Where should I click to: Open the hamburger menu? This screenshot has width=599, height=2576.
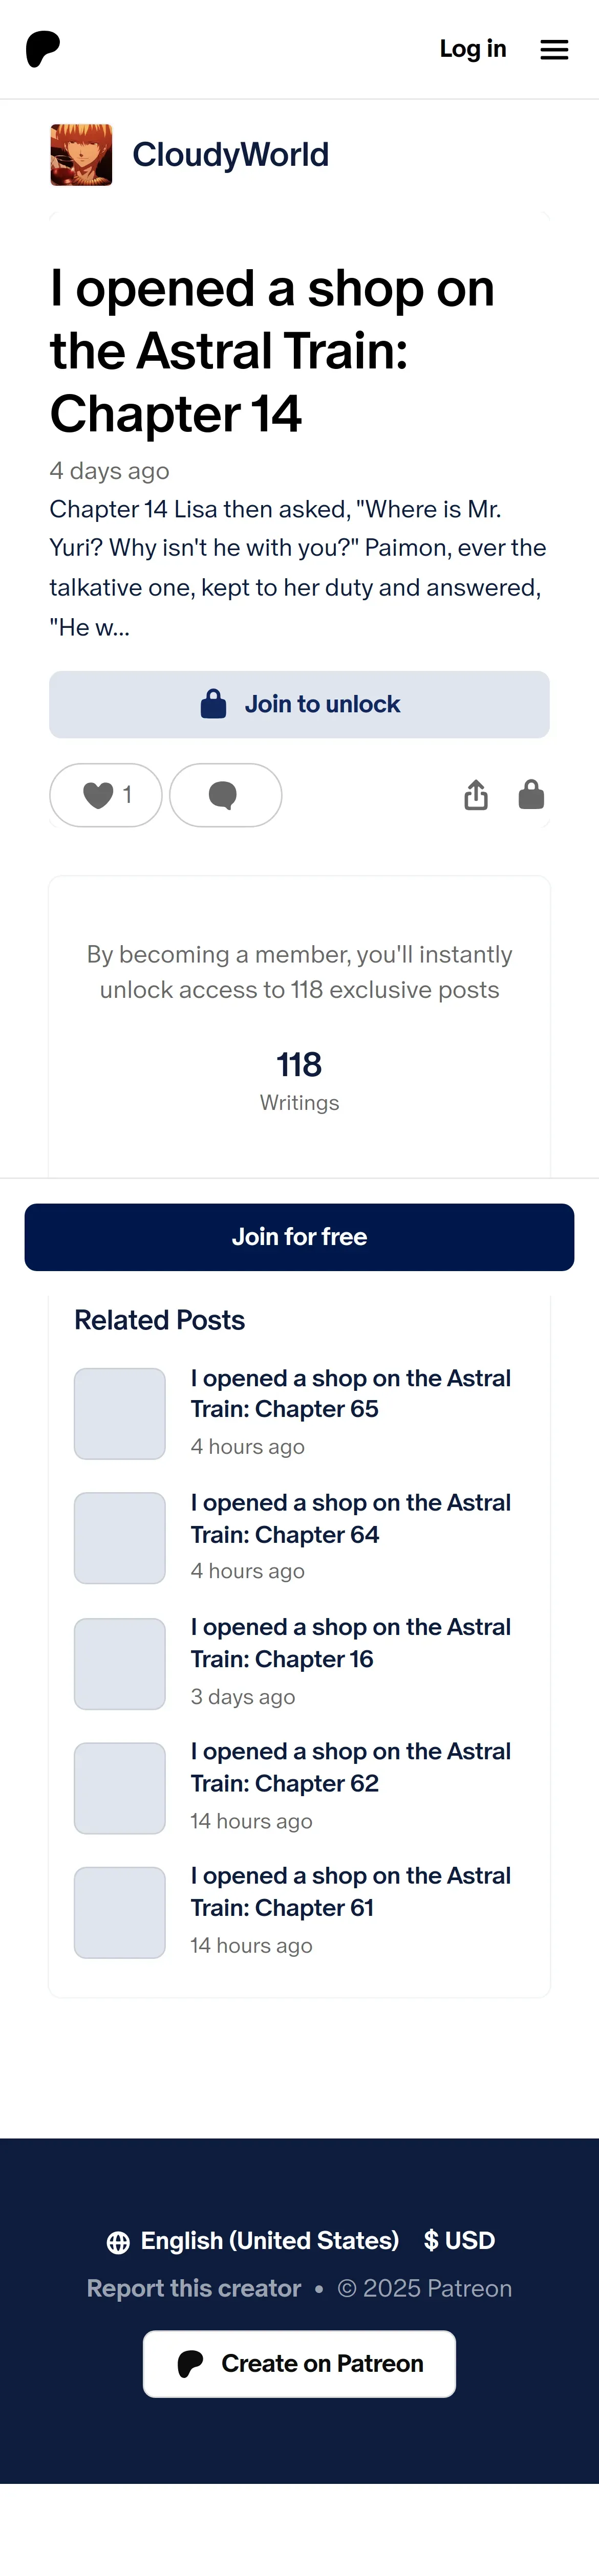(554, 49)
